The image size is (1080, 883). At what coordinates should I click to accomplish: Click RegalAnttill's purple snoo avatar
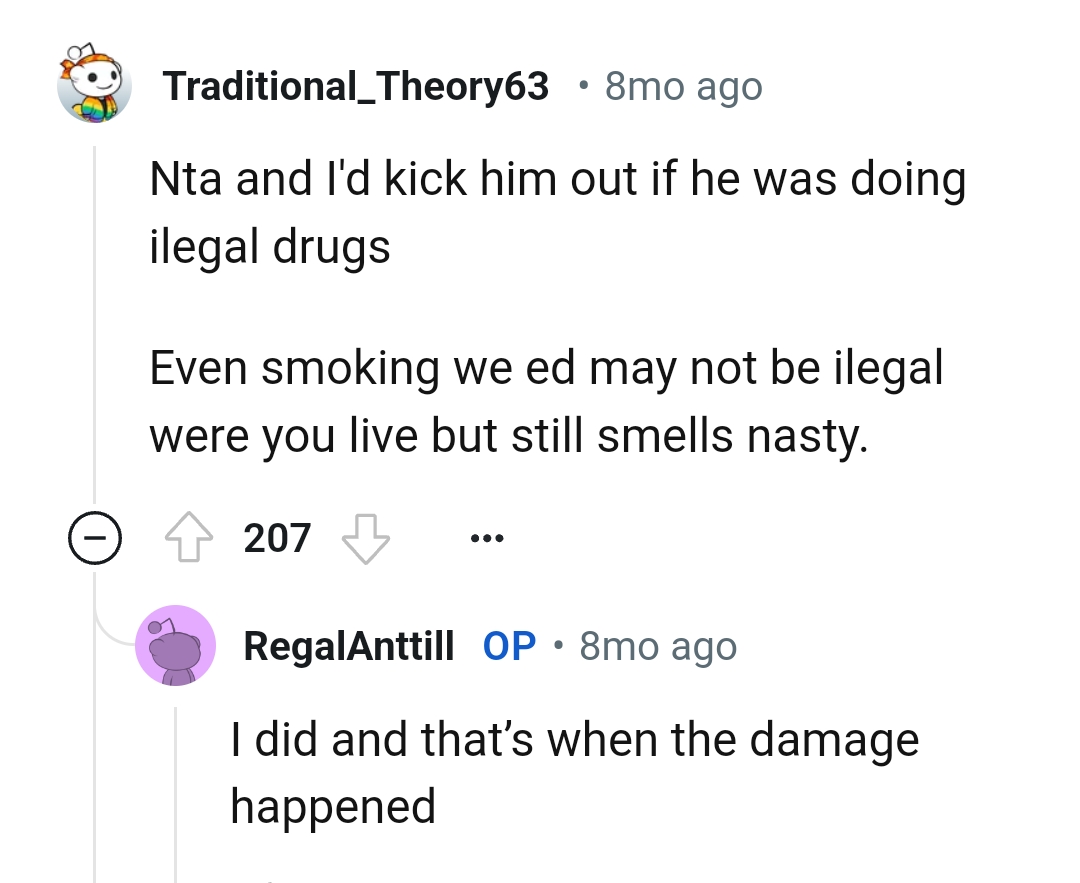click(x=175, y=645)
